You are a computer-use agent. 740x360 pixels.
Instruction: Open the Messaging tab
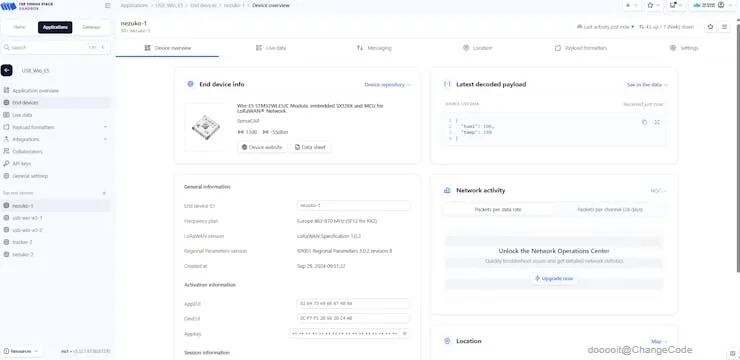click(374, 48)
